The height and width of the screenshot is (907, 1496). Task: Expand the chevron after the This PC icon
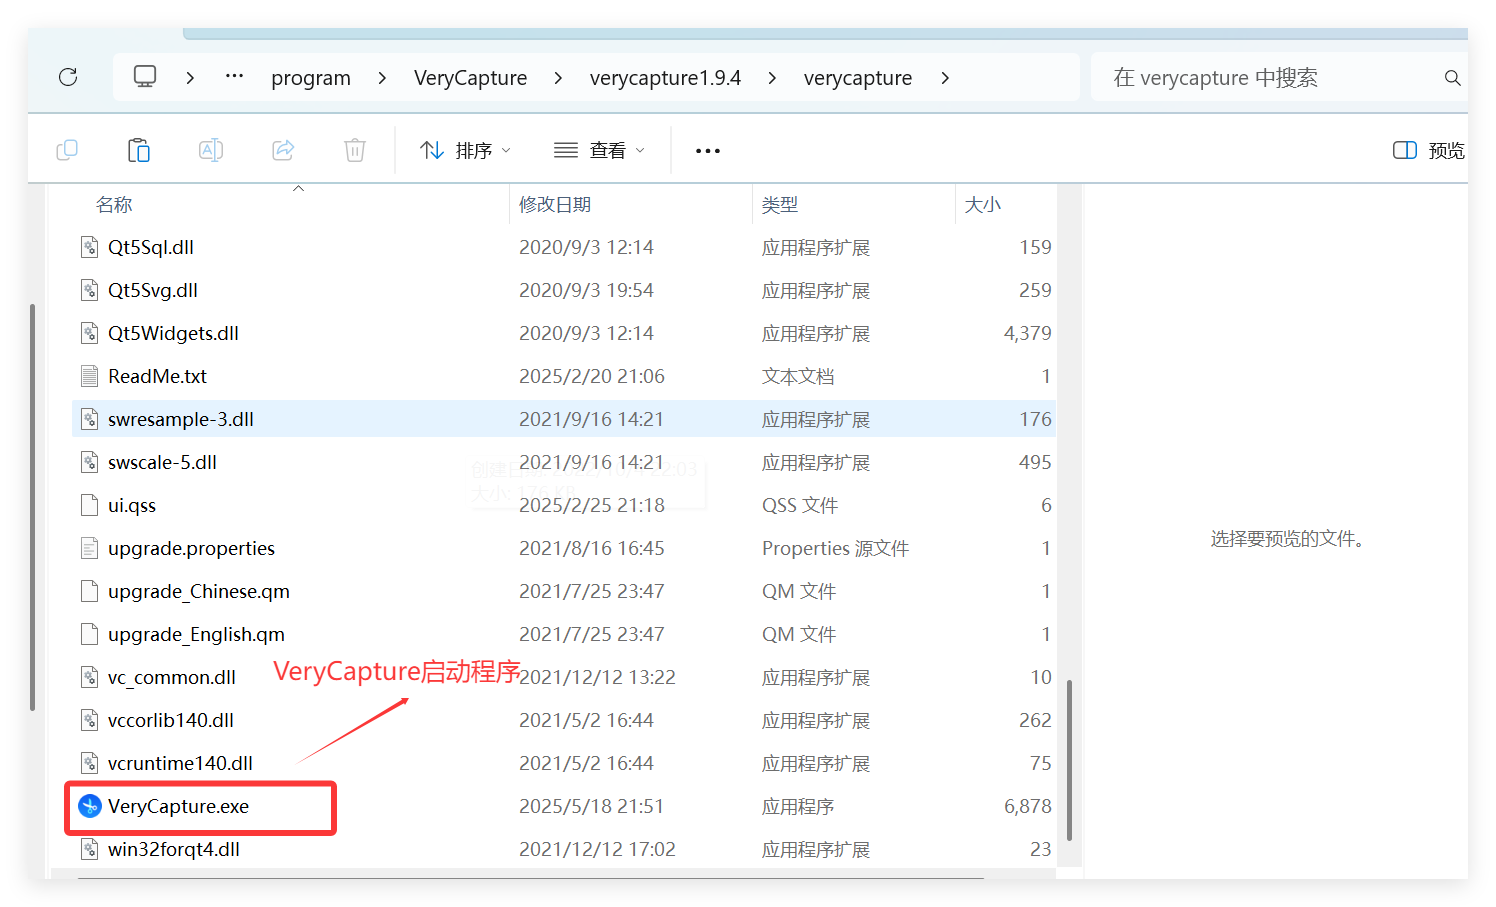coord(190,78)
